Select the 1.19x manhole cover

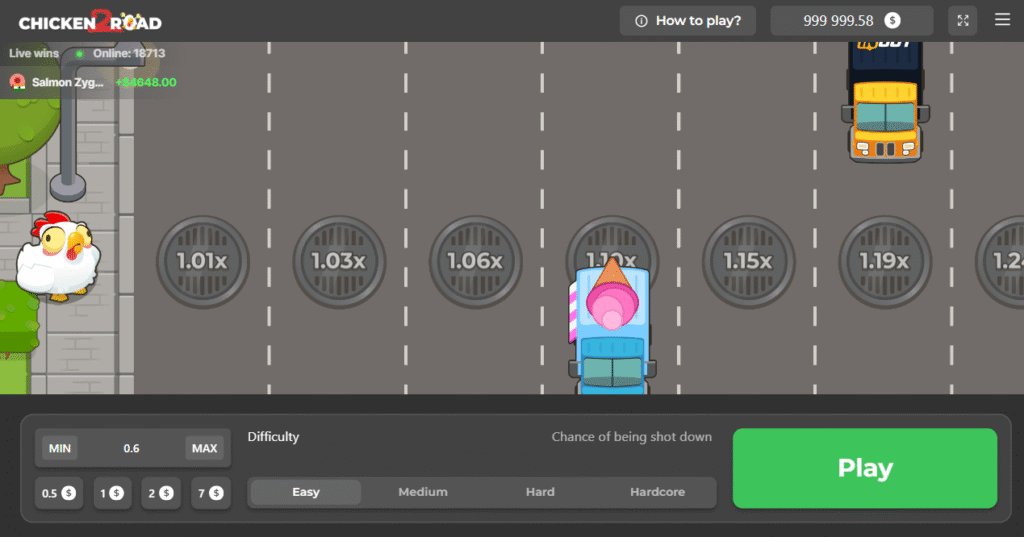pyautogui.click(x=884, y=261)
